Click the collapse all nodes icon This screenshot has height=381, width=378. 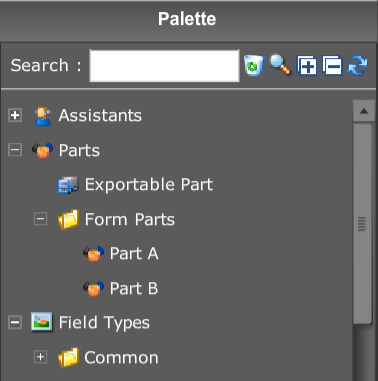click(332, 65)
